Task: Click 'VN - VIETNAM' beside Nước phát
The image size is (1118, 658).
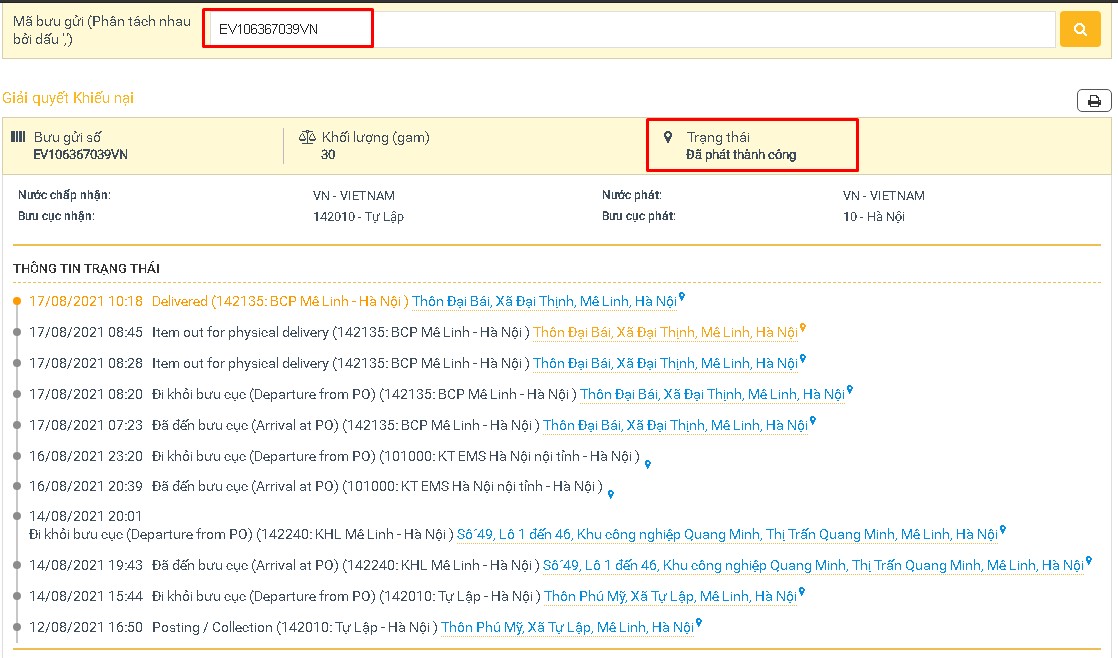Action: tap(883, 195)
